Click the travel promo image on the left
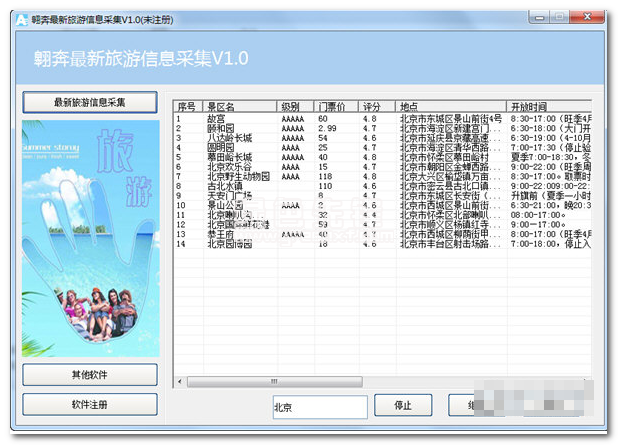The height and width of the screenshot is (445, 618). pos(91,238)
